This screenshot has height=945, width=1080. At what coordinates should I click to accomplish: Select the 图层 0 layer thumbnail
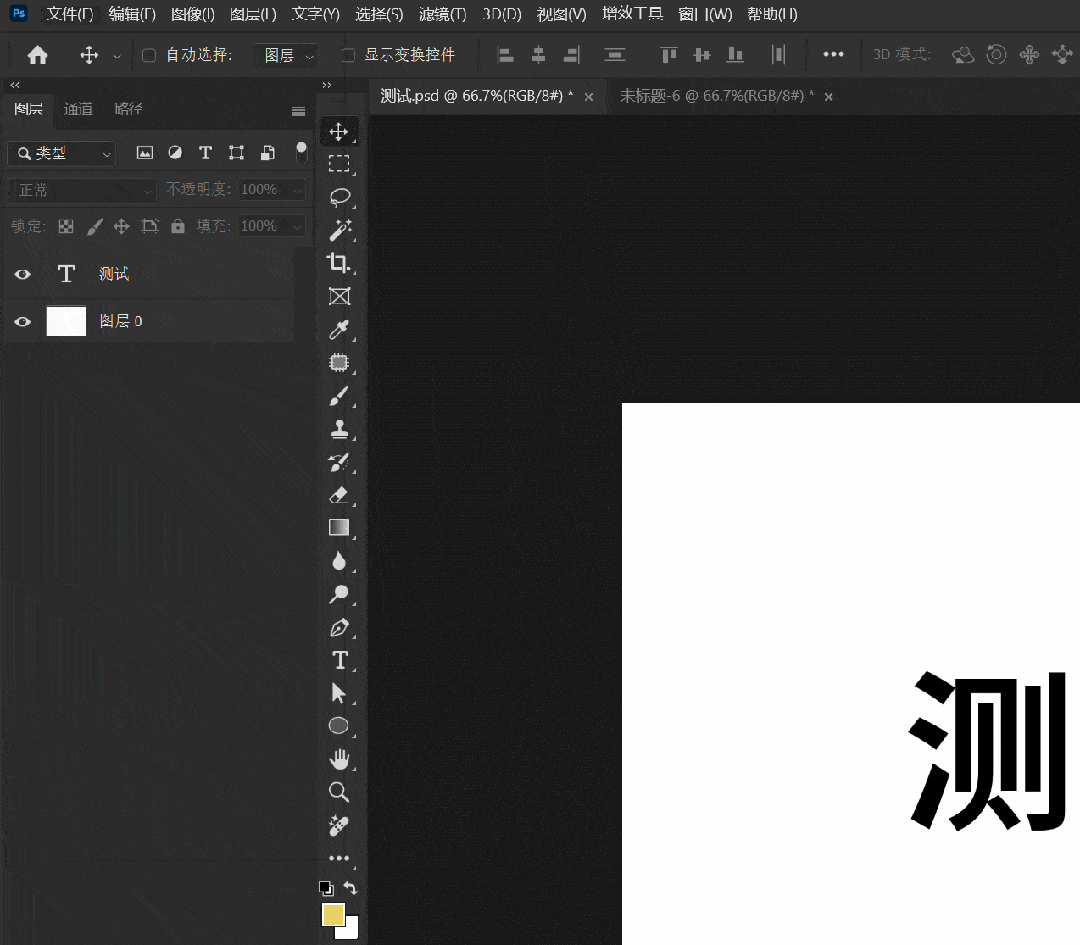[x=66, y=321]
